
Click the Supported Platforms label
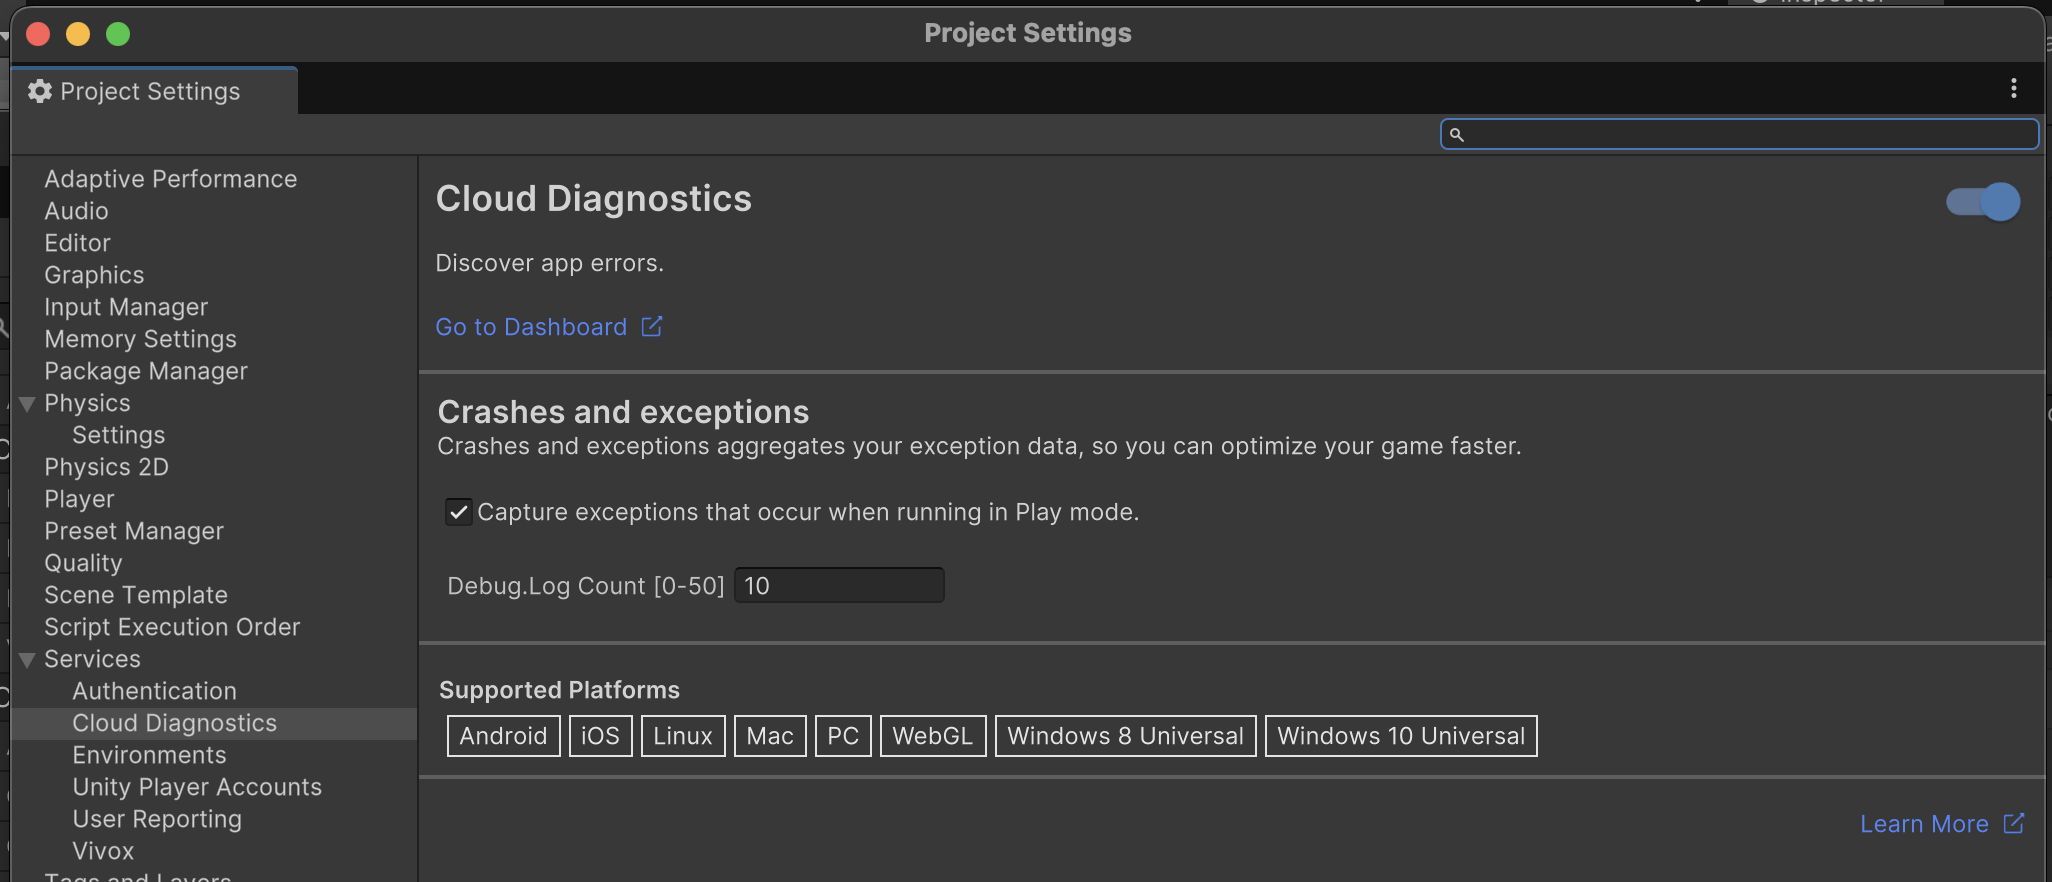tap(559, 690)
